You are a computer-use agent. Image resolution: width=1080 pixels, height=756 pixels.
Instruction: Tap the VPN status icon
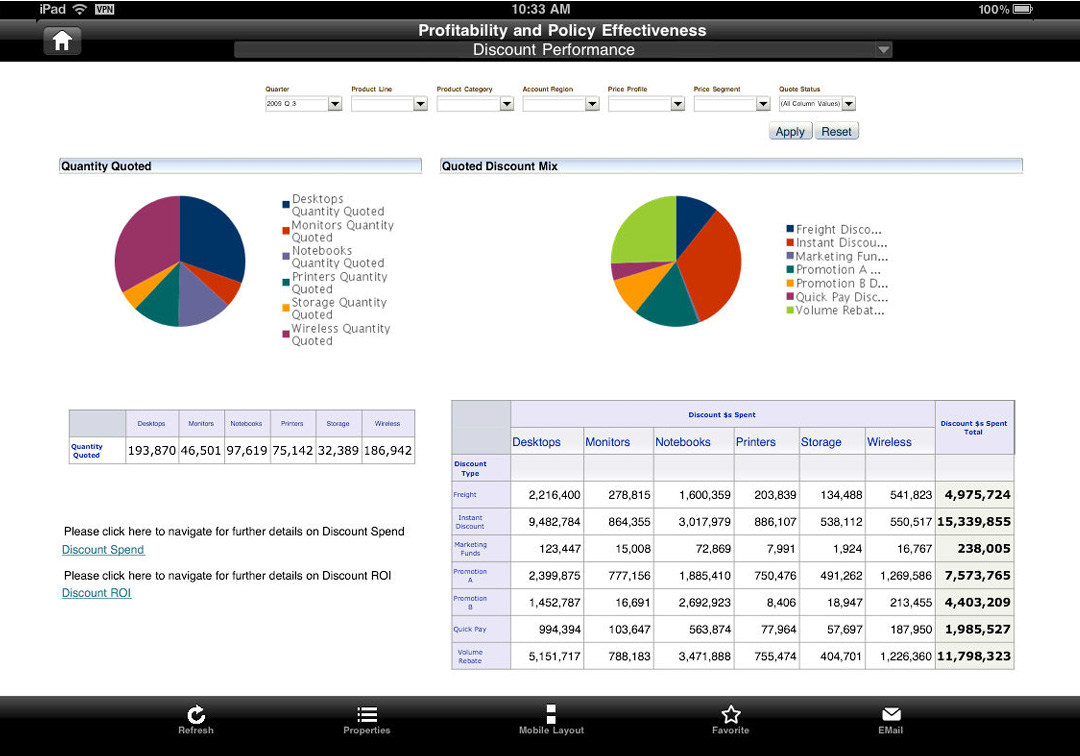(x=104, y=9)
